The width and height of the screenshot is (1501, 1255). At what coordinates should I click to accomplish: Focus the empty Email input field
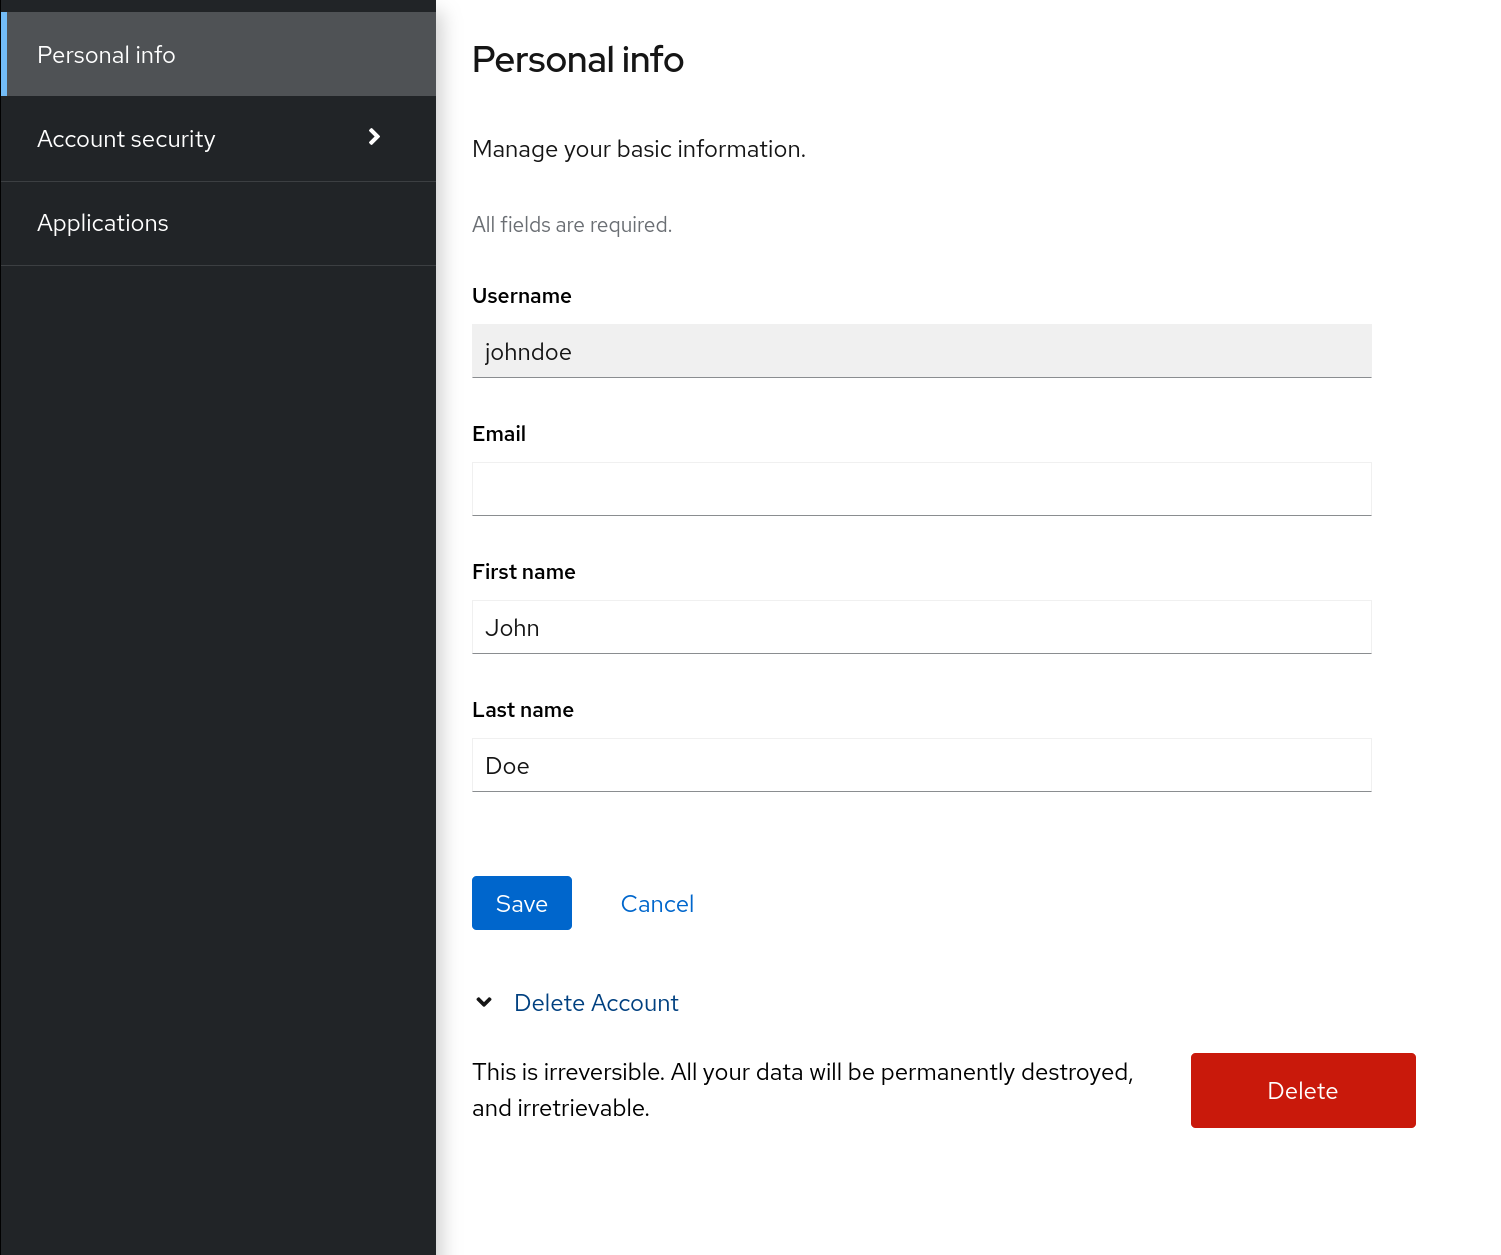pyautogui.click(x=920, y=489)
